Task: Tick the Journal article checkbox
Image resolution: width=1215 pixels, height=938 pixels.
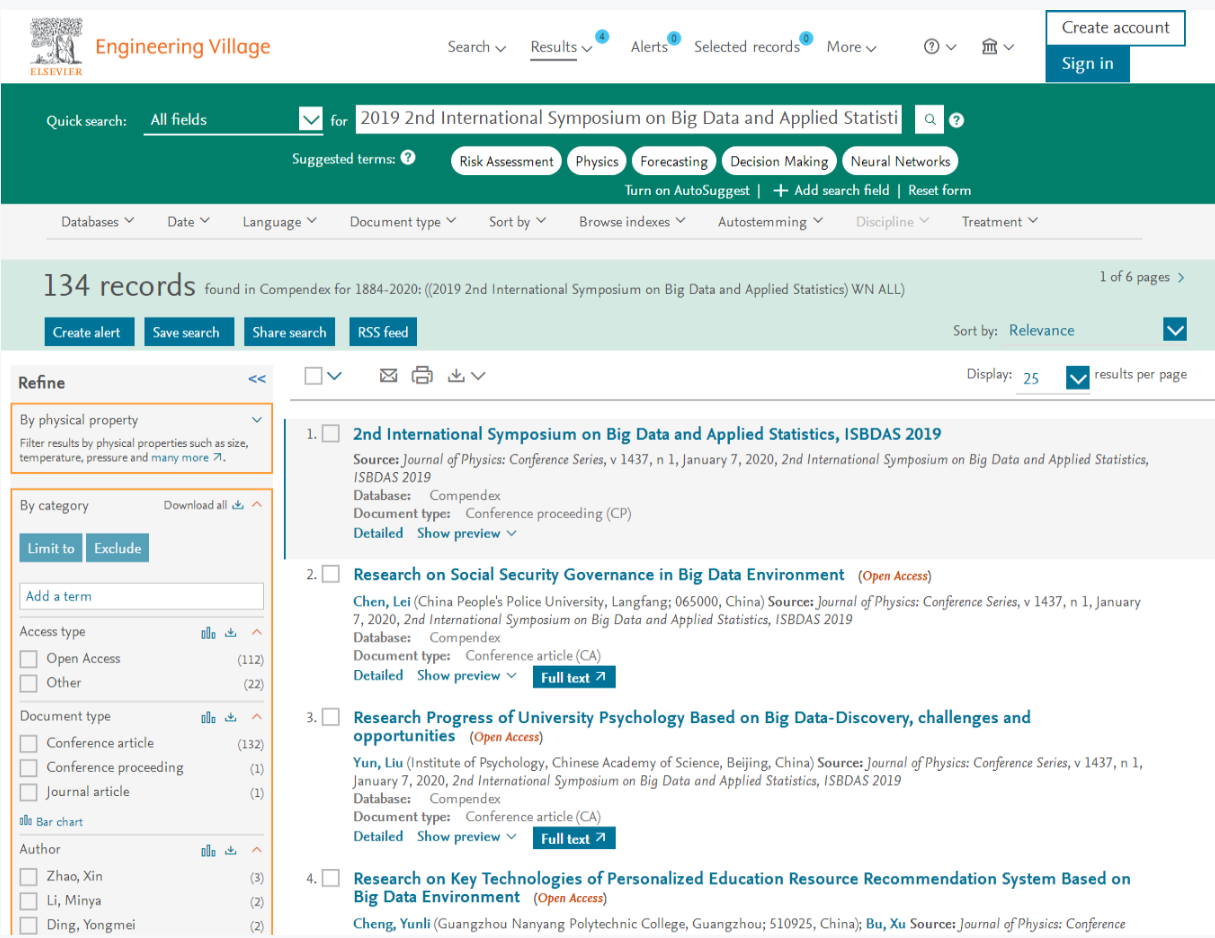Action: tap(29, 792)
